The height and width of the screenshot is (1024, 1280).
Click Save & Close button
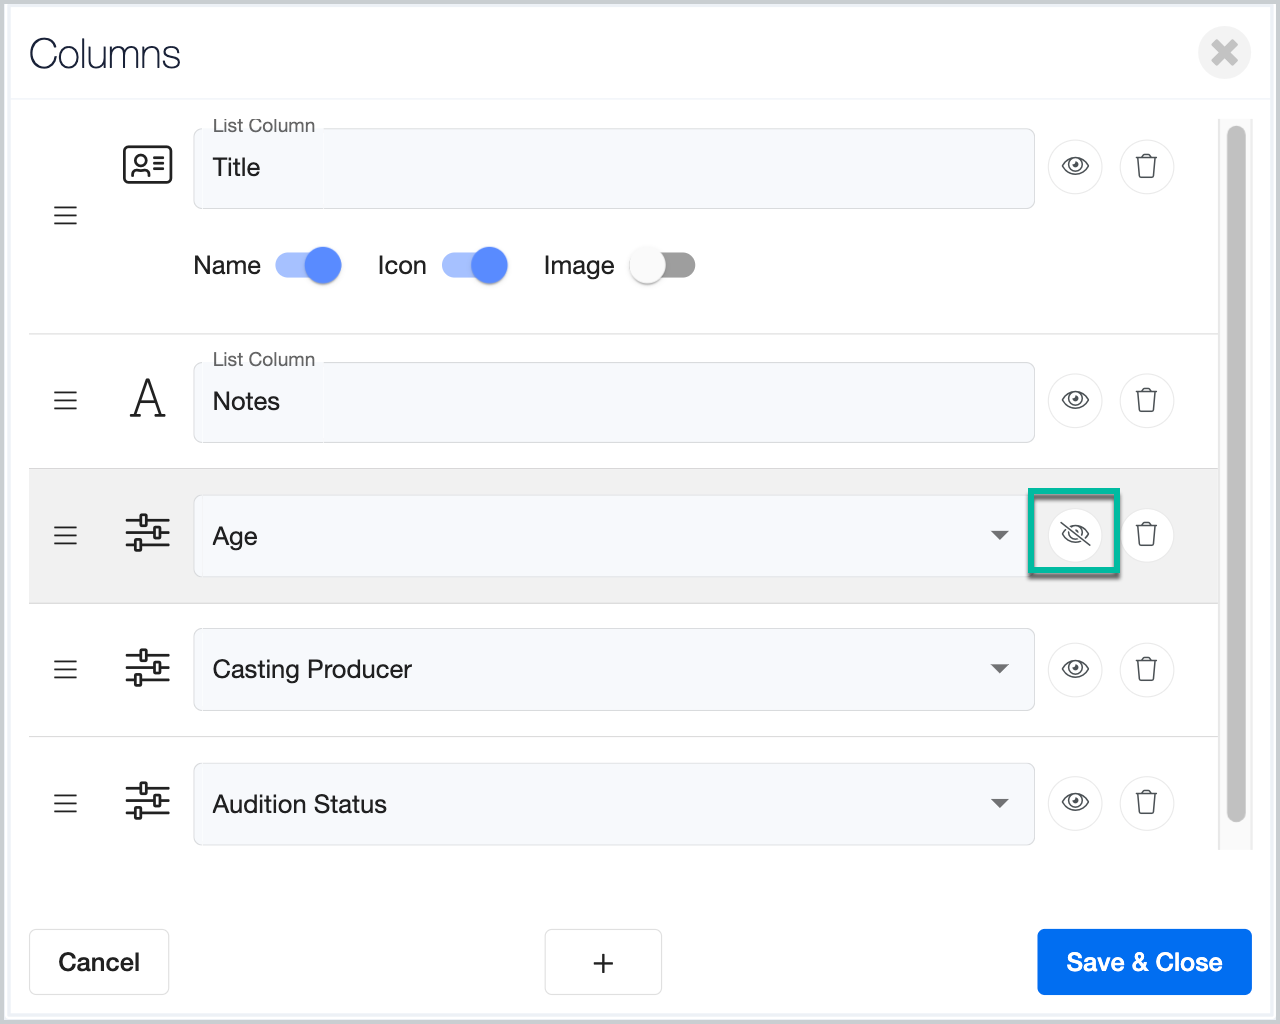click(x=1144, y=962)
